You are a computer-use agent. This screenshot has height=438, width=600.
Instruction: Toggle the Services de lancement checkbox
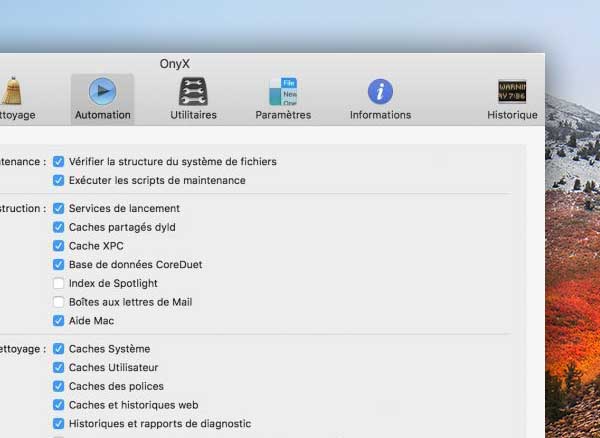click(59, 208)
